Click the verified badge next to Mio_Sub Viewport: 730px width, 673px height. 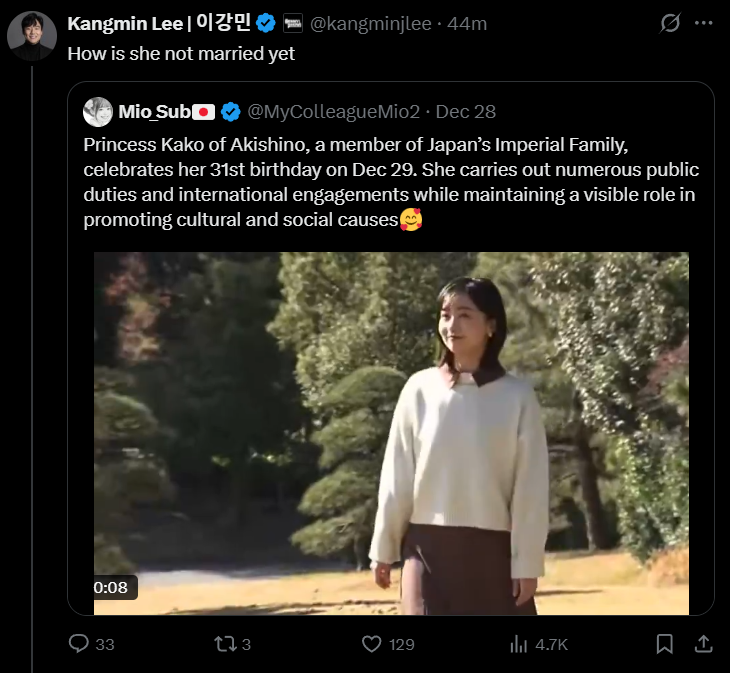[x=230, y=111]
